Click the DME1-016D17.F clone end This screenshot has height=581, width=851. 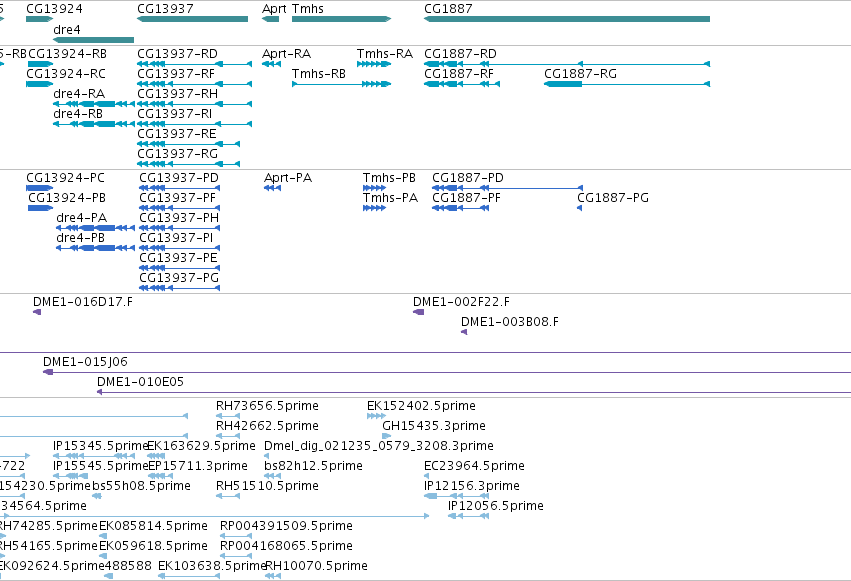click(x=37, y=312)
